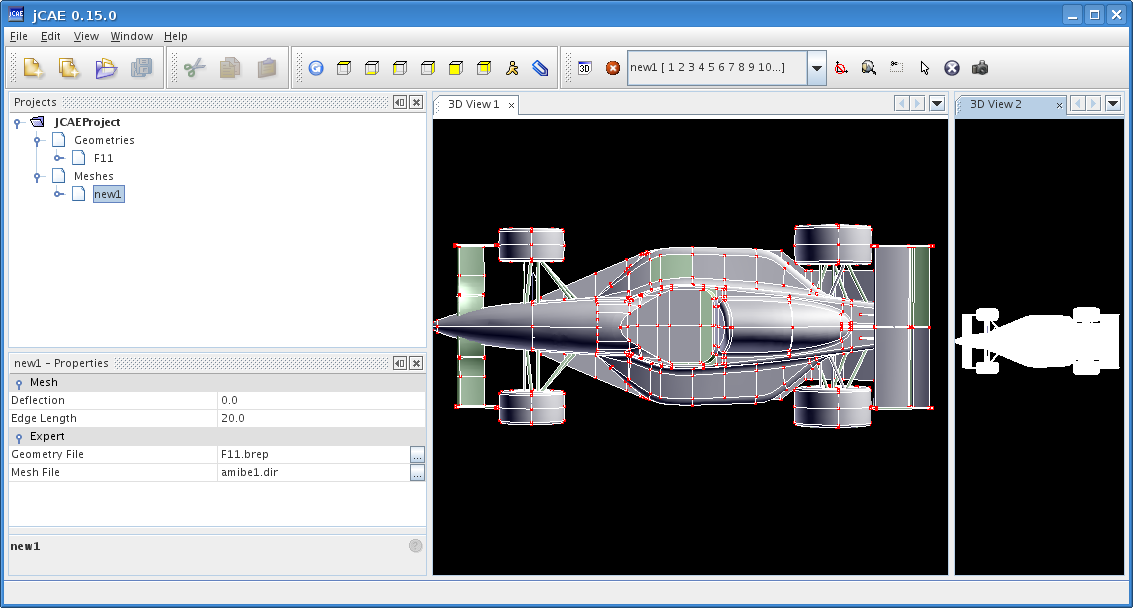
Task: Browse for Geometry File with ellipsis button
Action: (417, 455)
